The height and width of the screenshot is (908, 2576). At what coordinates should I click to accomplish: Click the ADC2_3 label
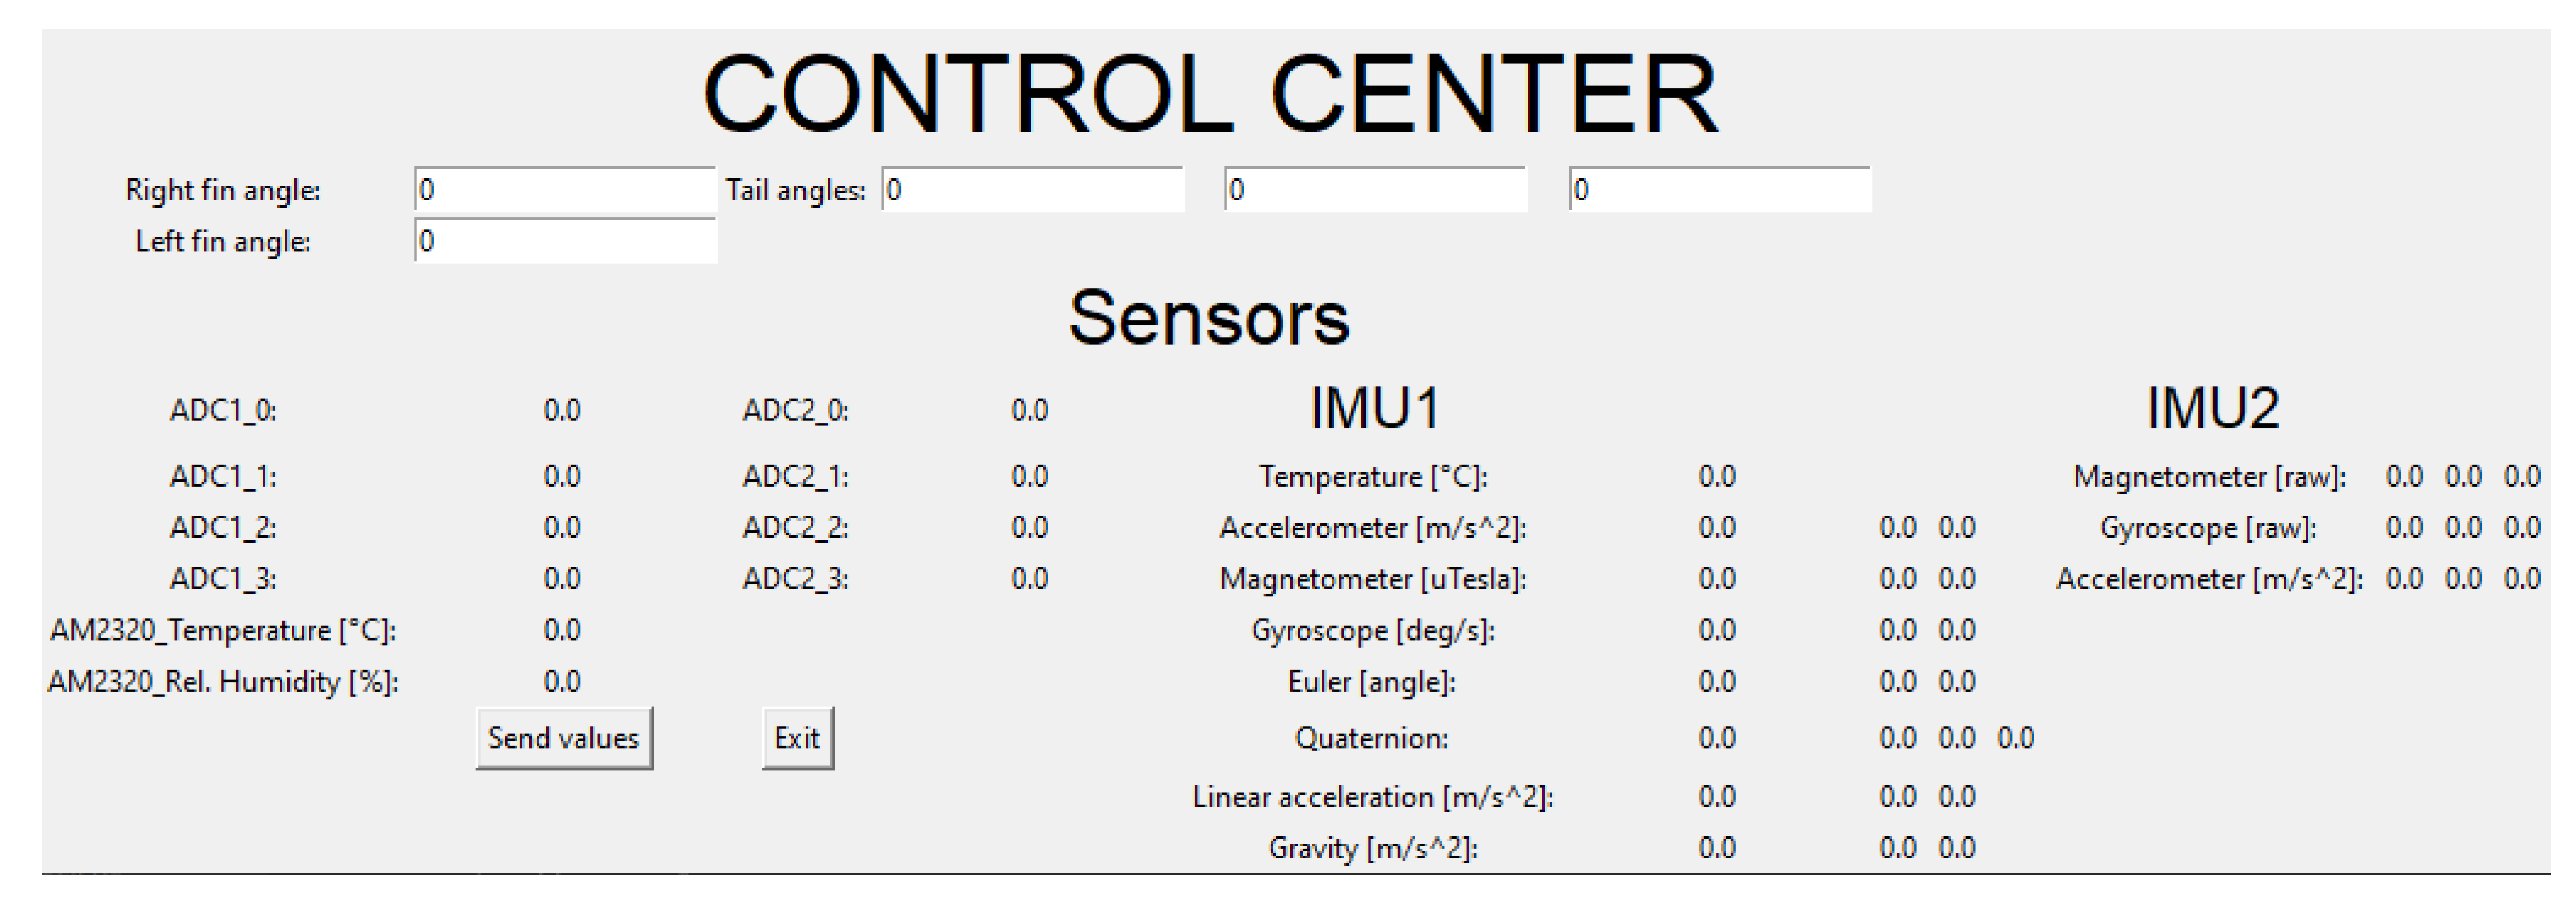[x=795, y=580]
